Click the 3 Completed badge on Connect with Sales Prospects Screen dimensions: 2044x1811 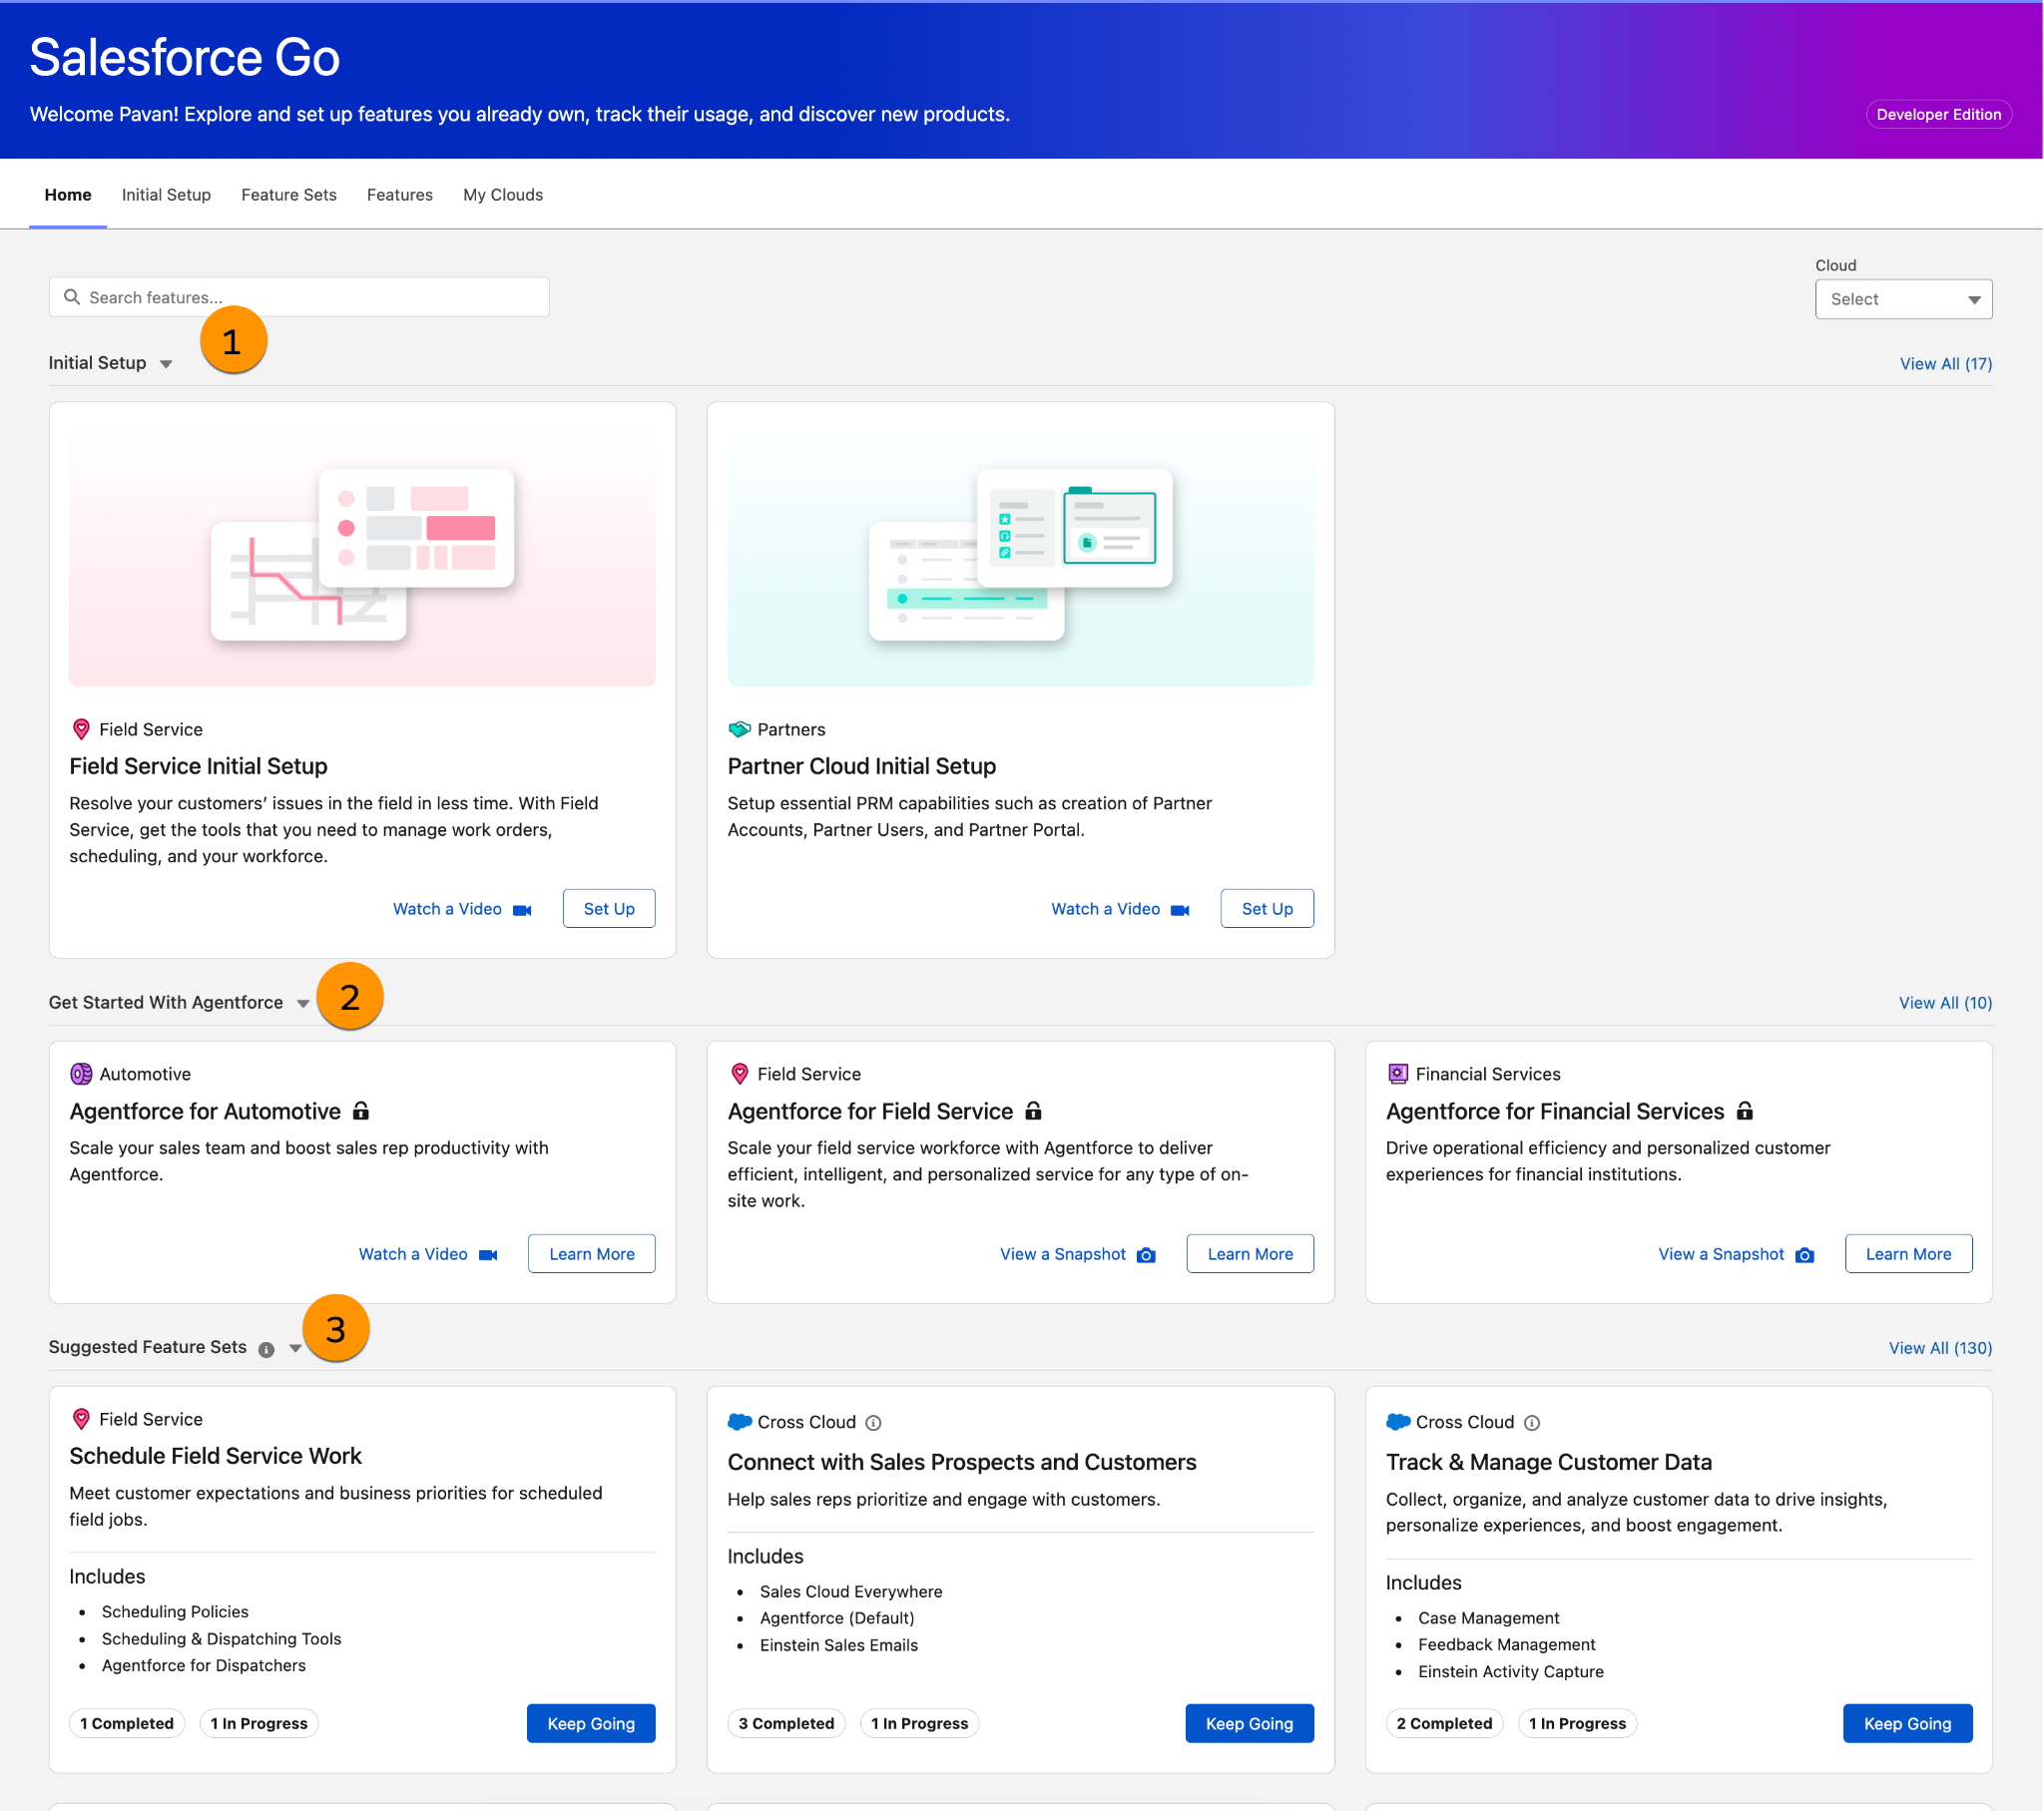tap(786, 1723)
